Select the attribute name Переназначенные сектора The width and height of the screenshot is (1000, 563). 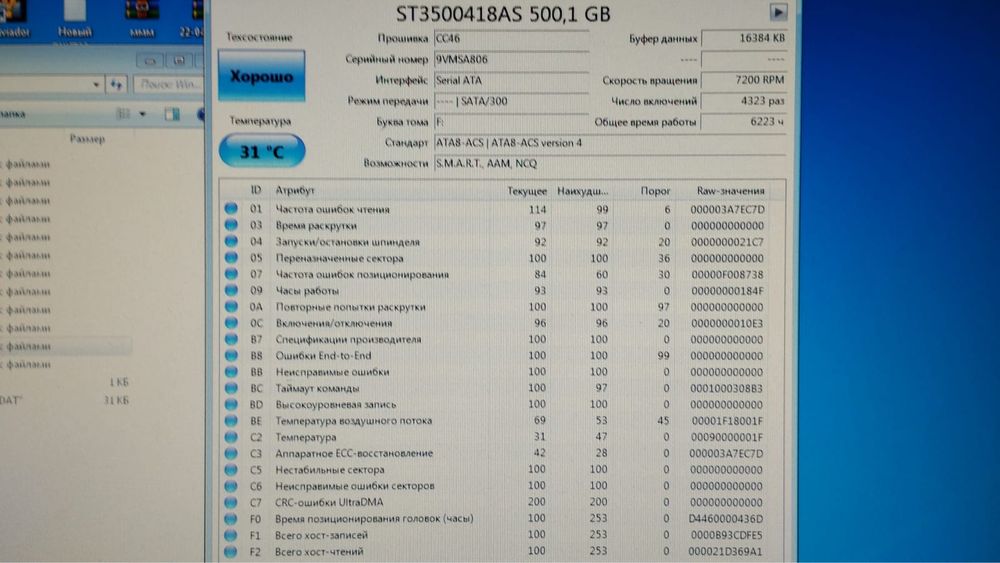coord(339,258)
